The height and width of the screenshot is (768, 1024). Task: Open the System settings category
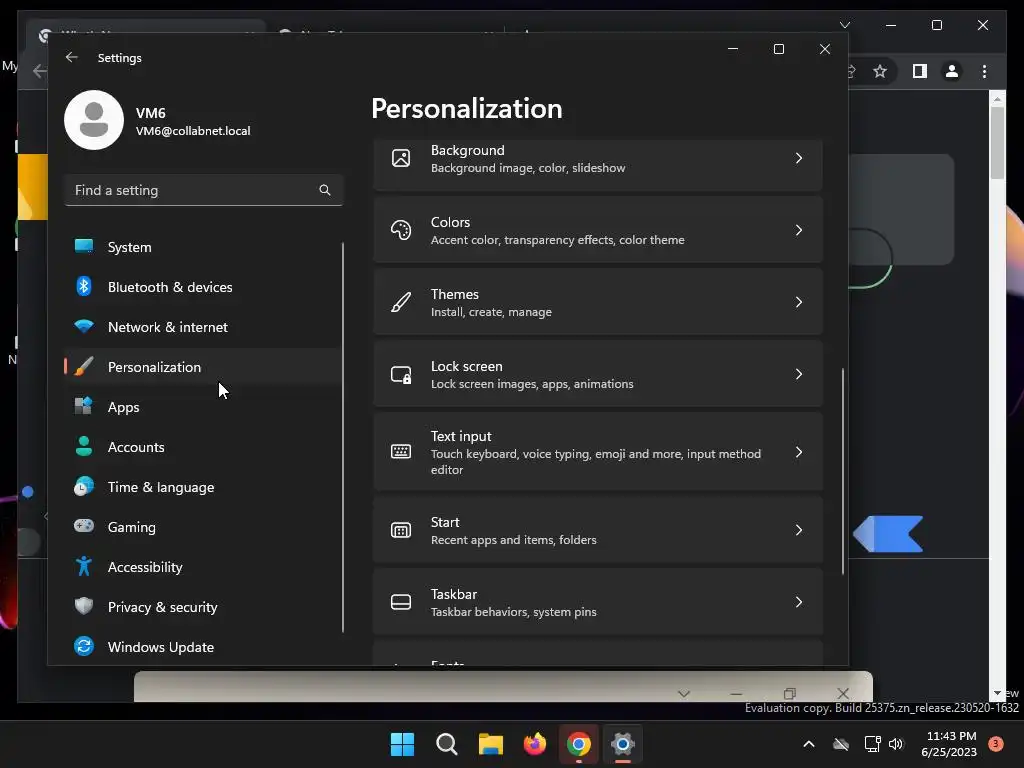click(x=202, y=247)
